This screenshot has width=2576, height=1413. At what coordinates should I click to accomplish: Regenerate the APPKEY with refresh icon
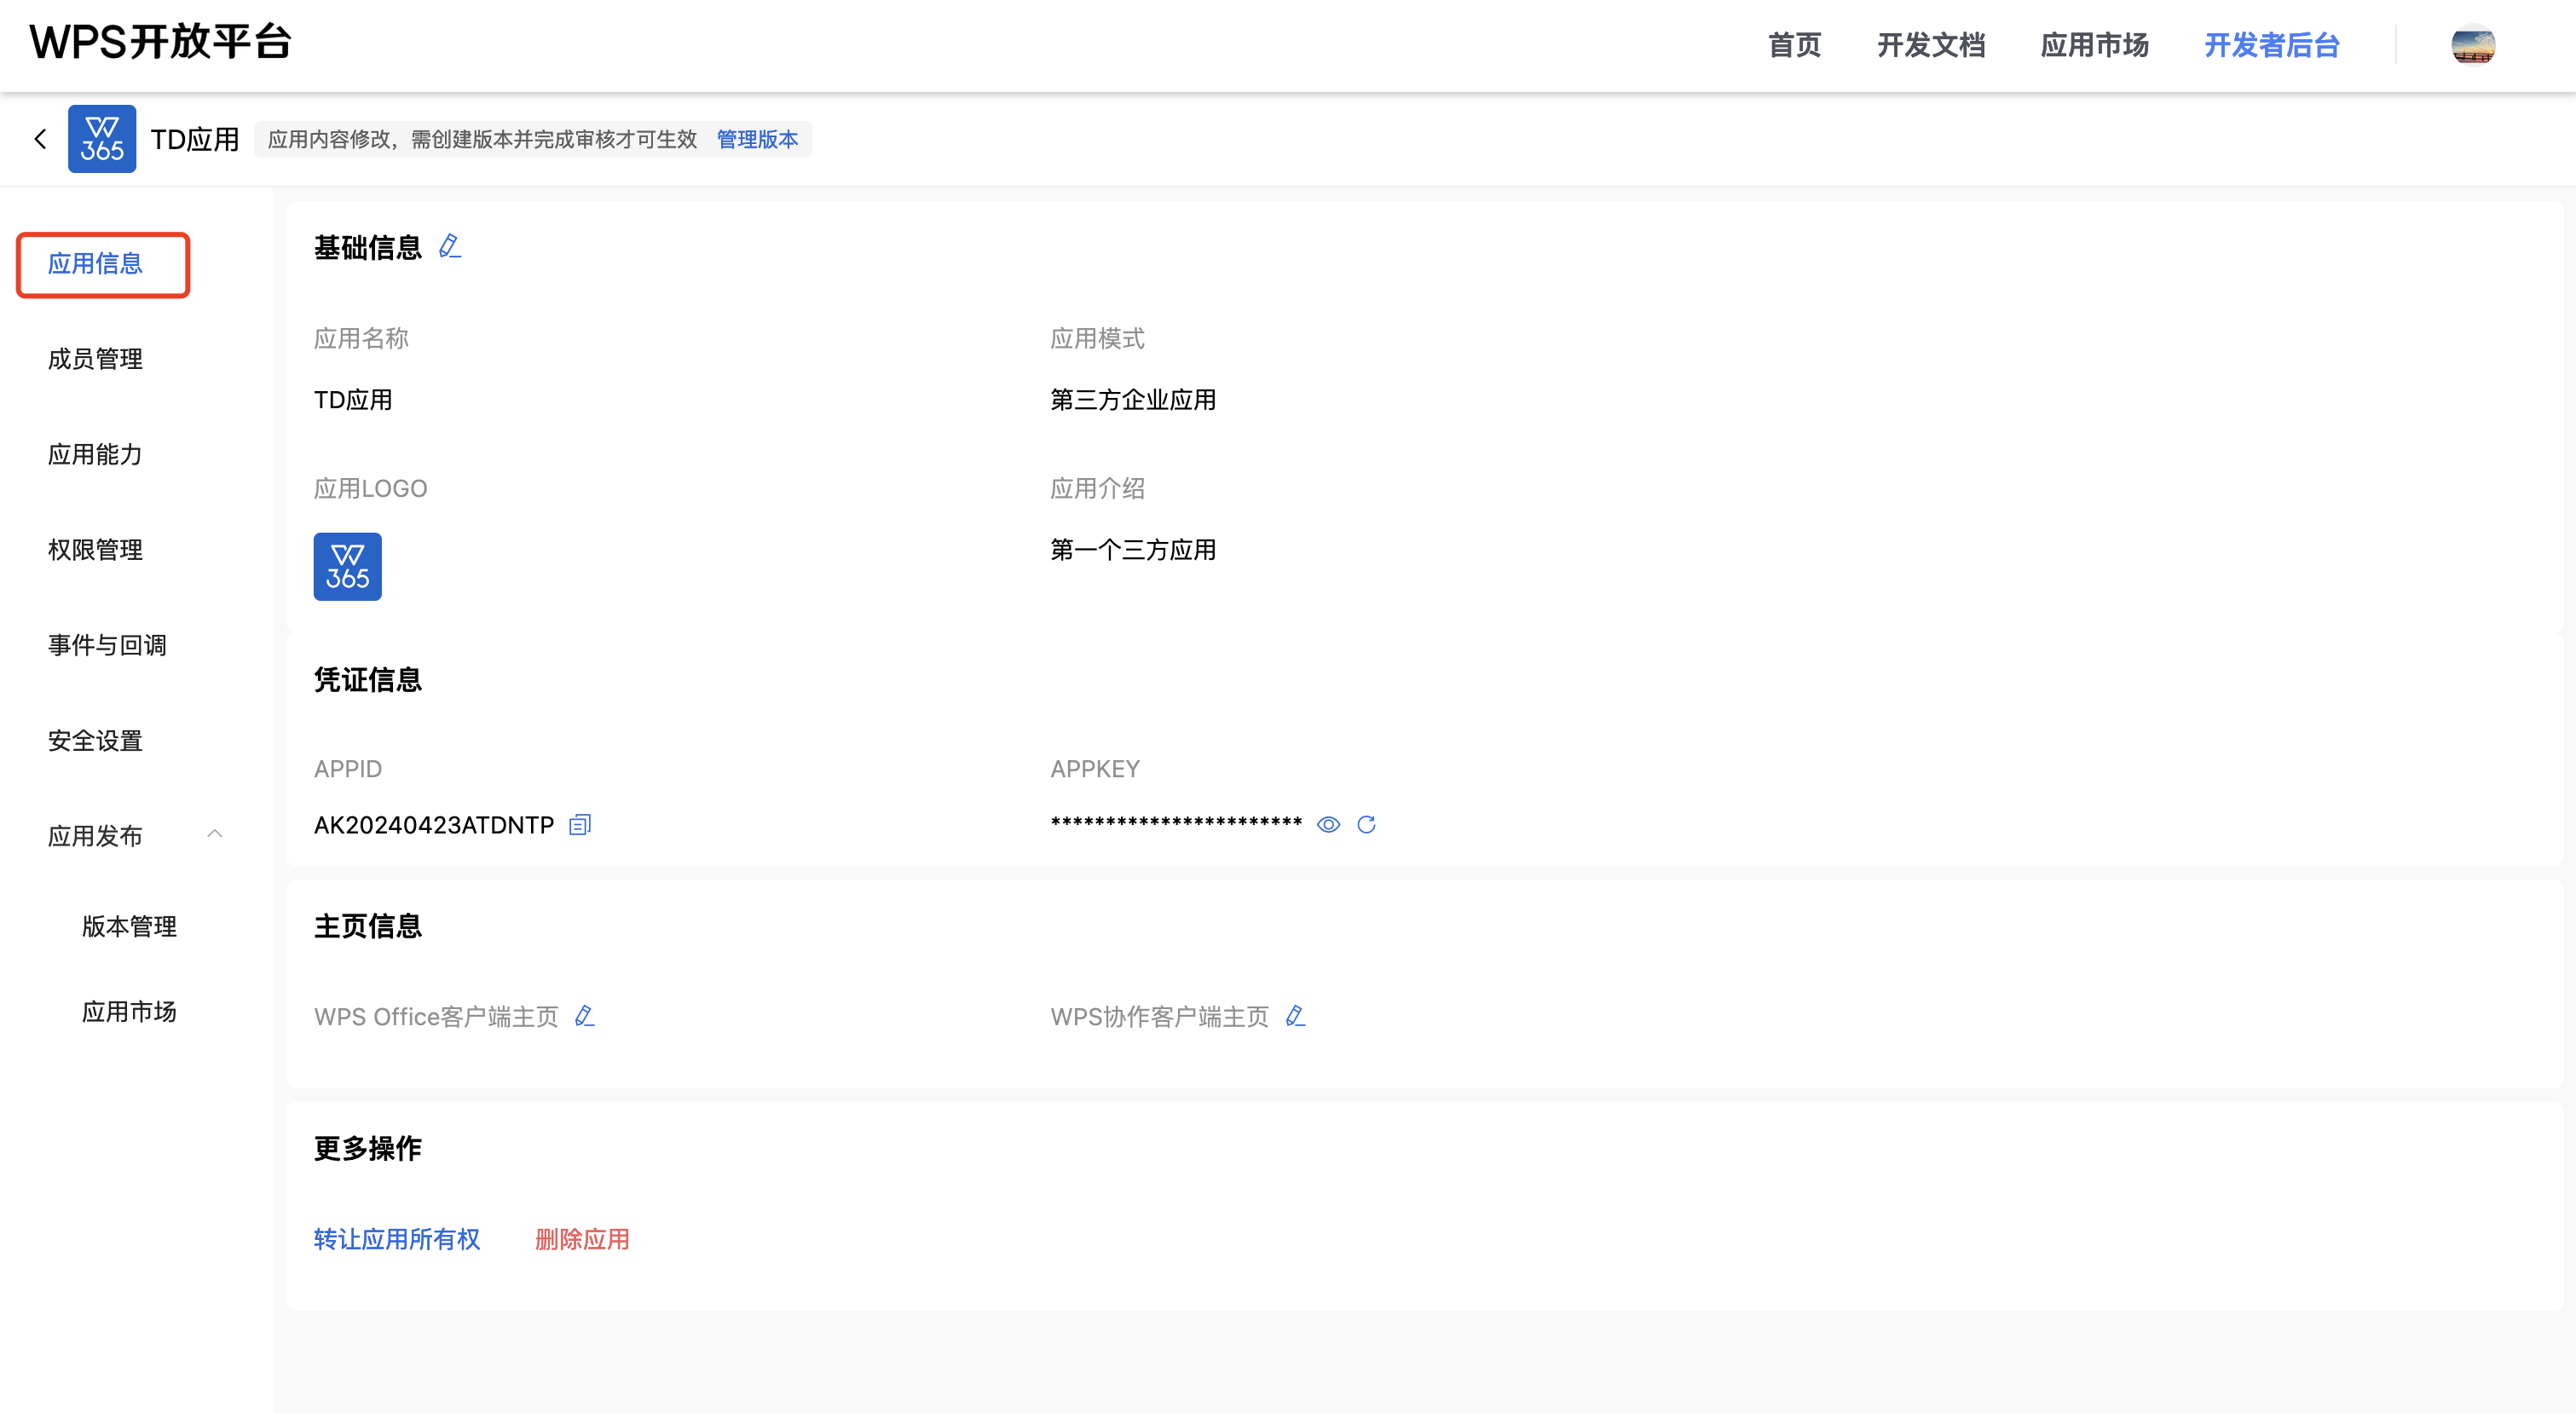[1366, 825]
